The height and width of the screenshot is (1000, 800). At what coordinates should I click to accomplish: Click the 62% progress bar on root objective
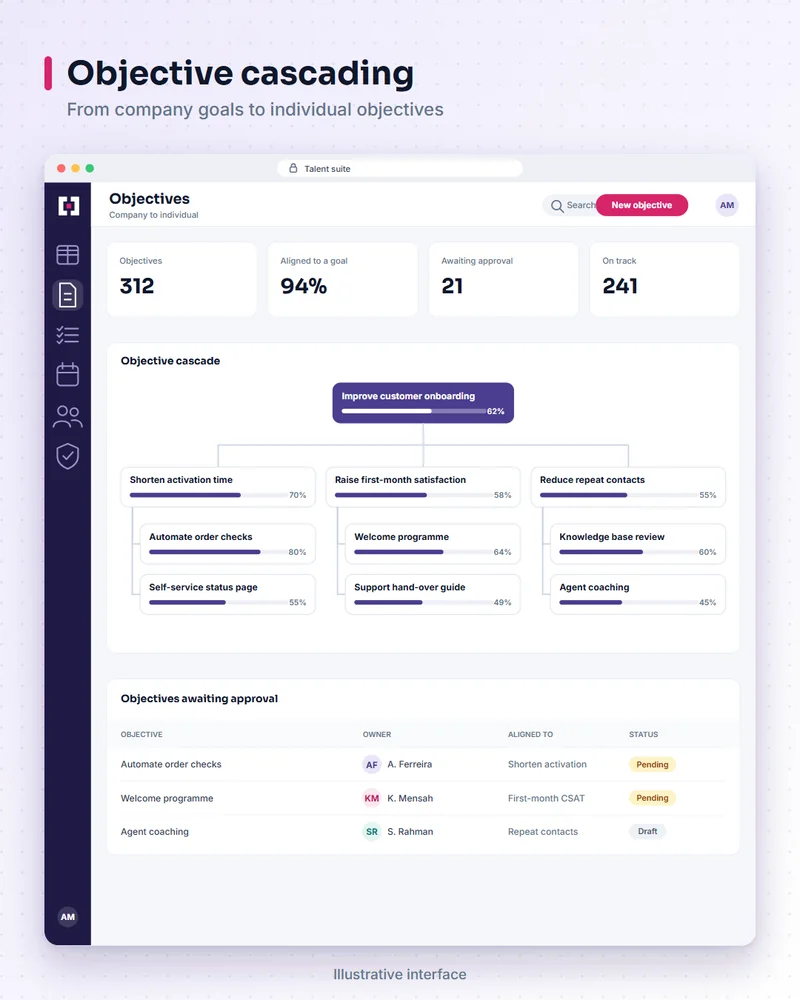coord(413,411)
